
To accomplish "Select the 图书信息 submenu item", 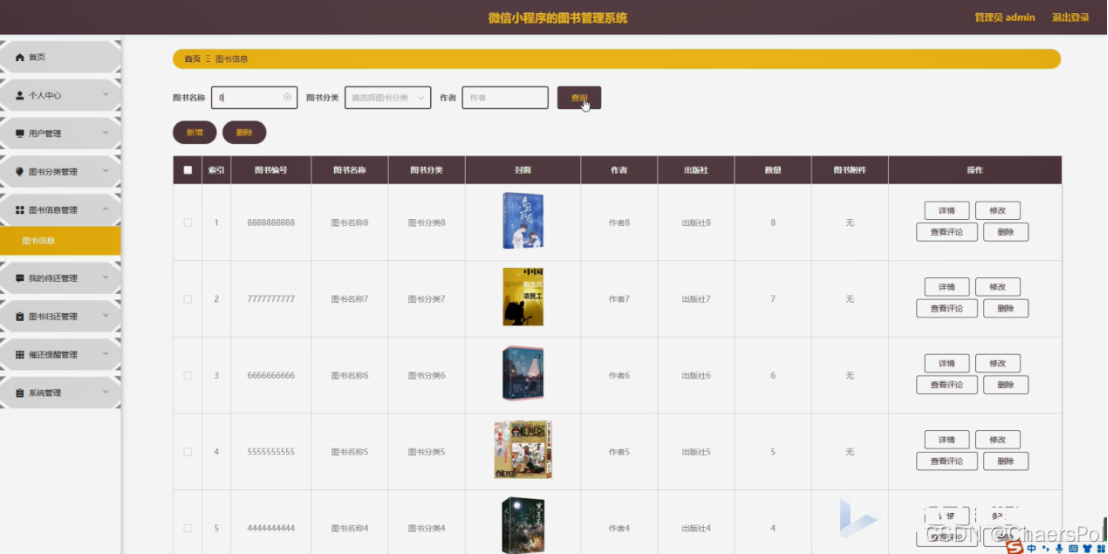I will tap(60, 241).
